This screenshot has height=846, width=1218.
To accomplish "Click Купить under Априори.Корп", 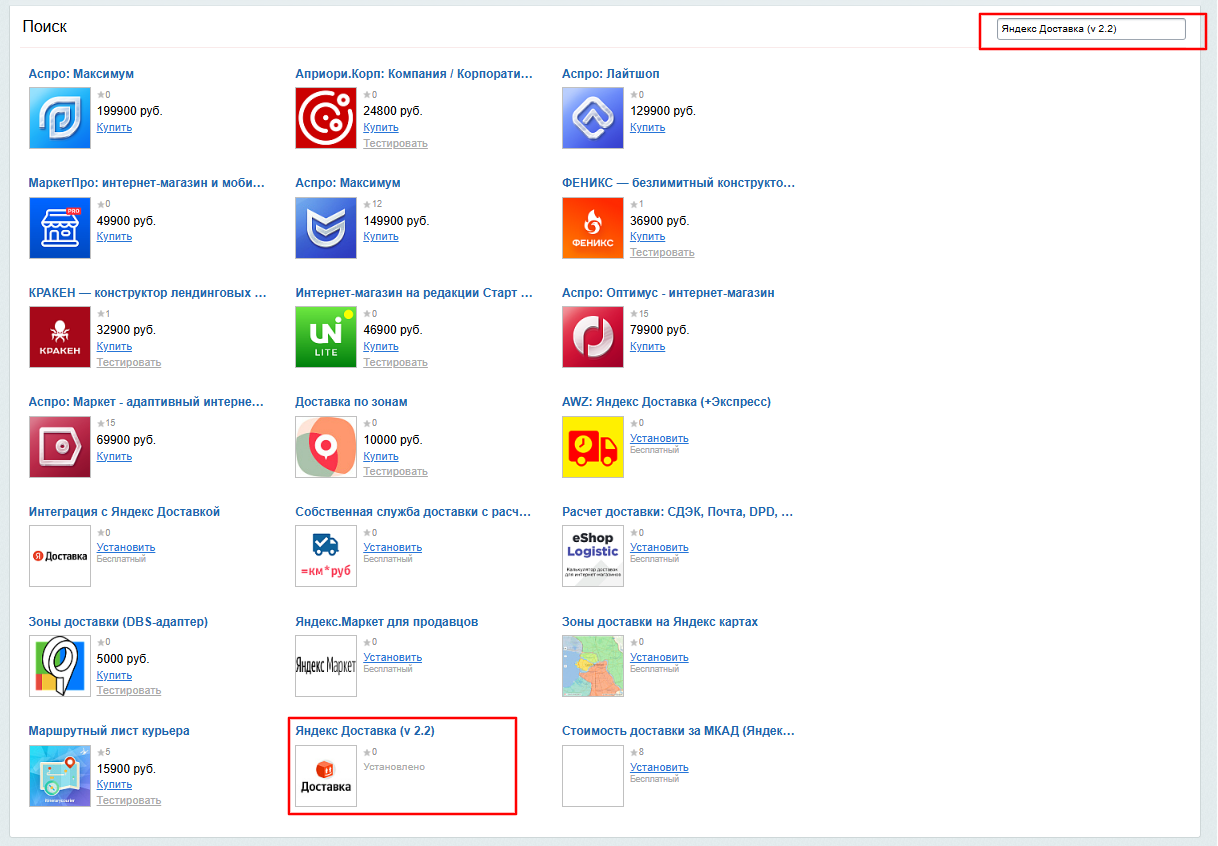I will coord(381,127).
